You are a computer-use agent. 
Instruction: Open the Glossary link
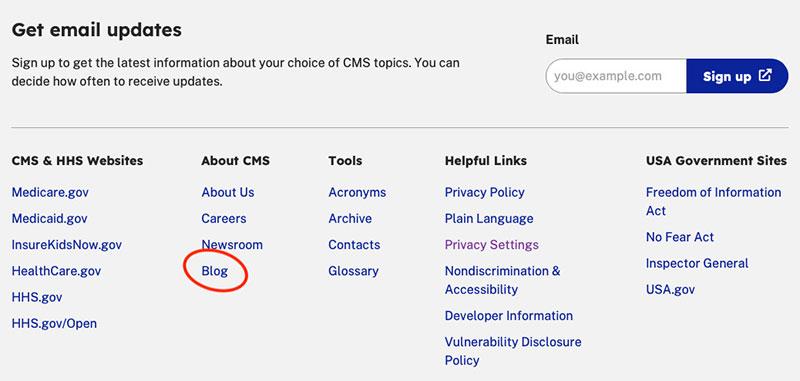pyautogui.click(x=354, y=271)
